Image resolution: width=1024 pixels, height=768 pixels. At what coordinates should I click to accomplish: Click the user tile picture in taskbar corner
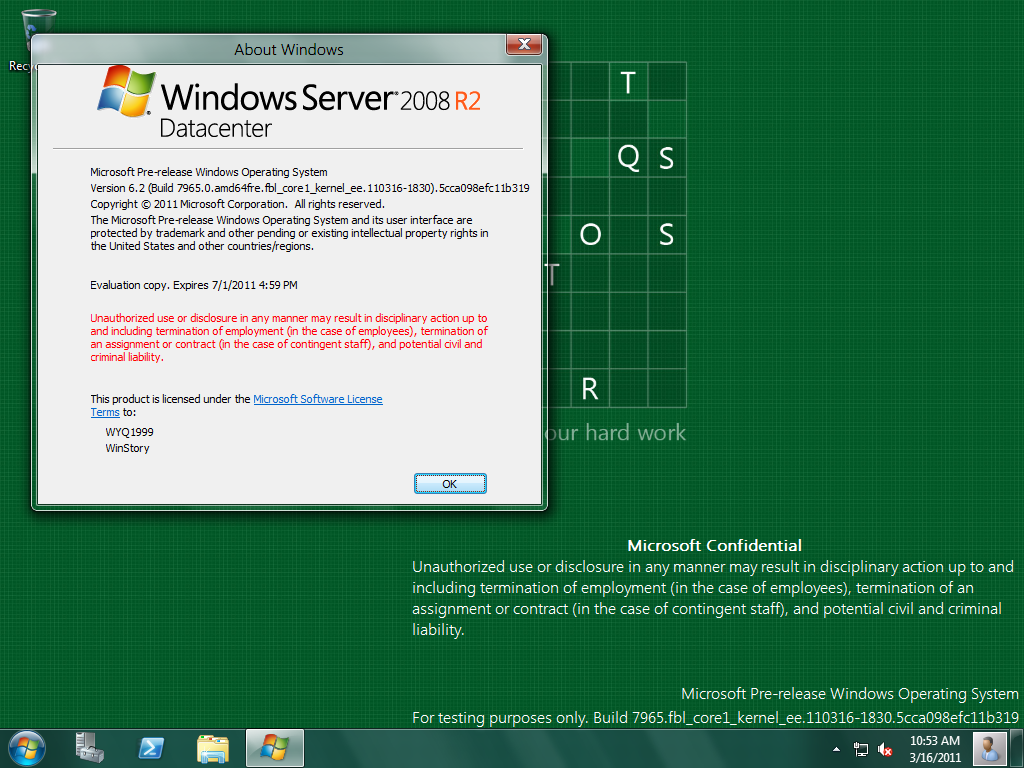click(989, 747)
